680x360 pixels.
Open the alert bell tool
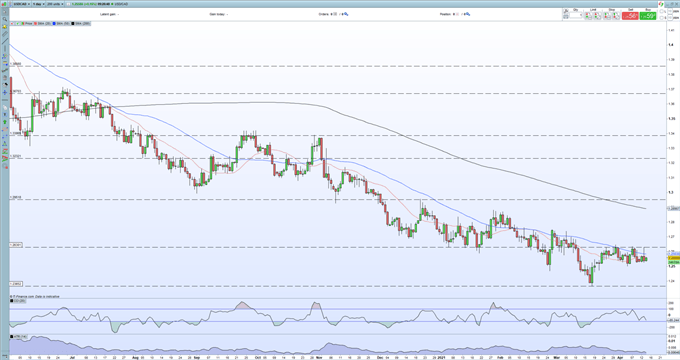coord(5,26)
